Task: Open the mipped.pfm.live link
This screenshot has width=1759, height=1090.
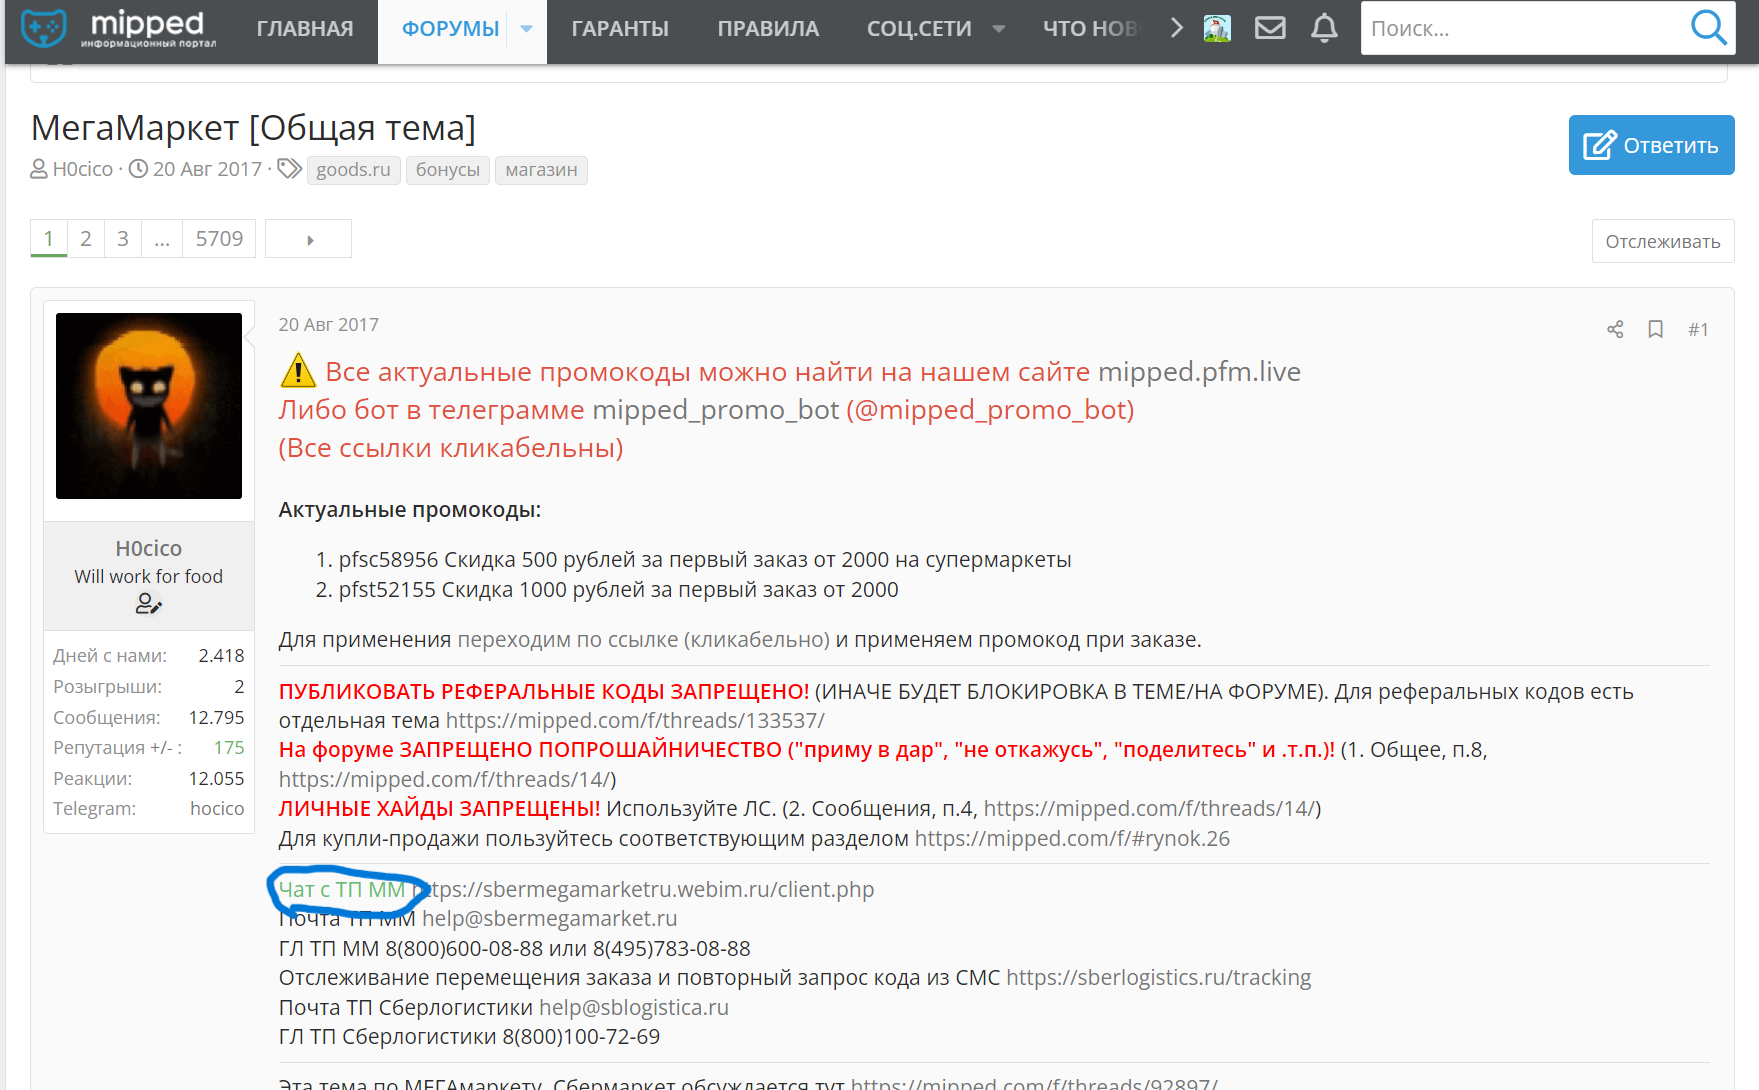Action: click(1200, 372)
